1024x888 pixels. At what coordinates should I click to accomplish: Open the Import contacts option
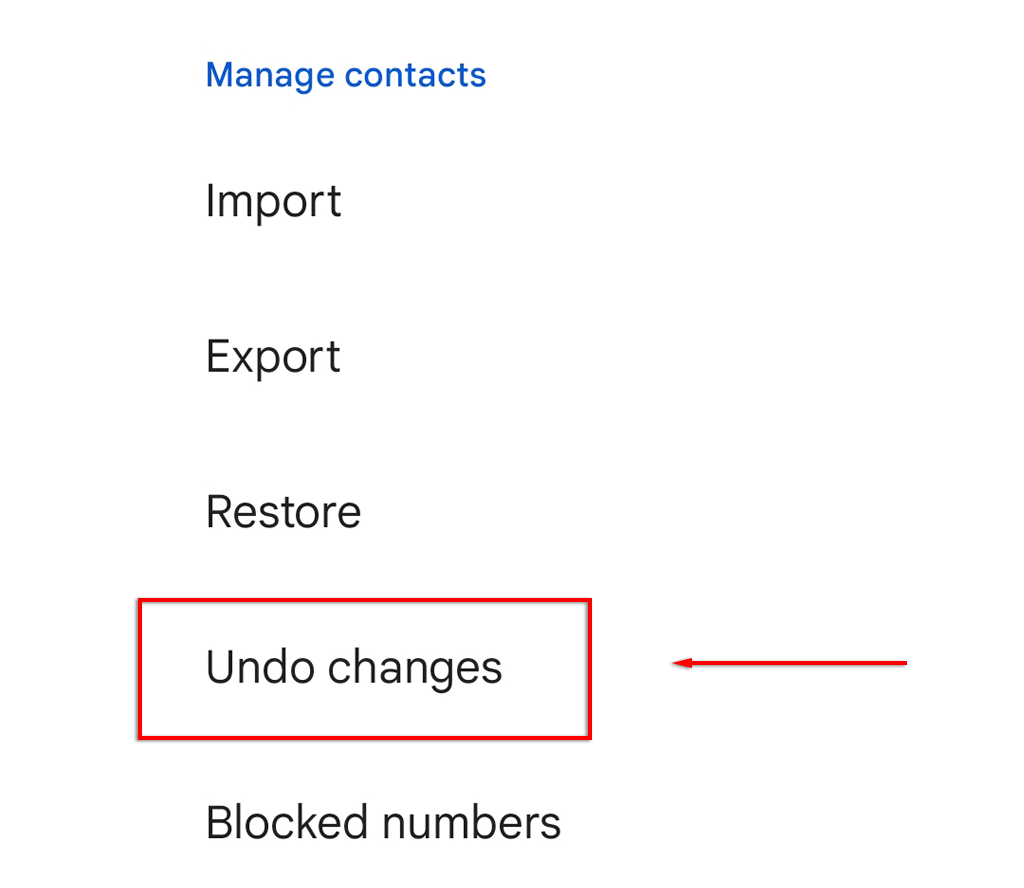click(x=273, y=201)
